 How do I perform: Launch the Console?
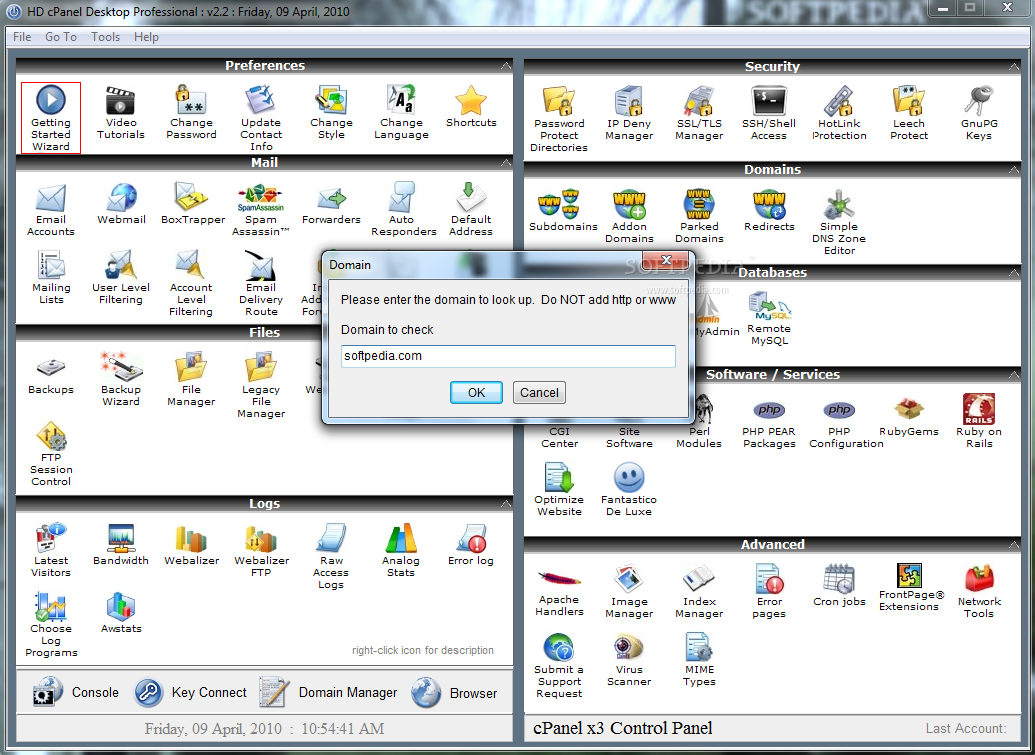click(x=76, y=692)
